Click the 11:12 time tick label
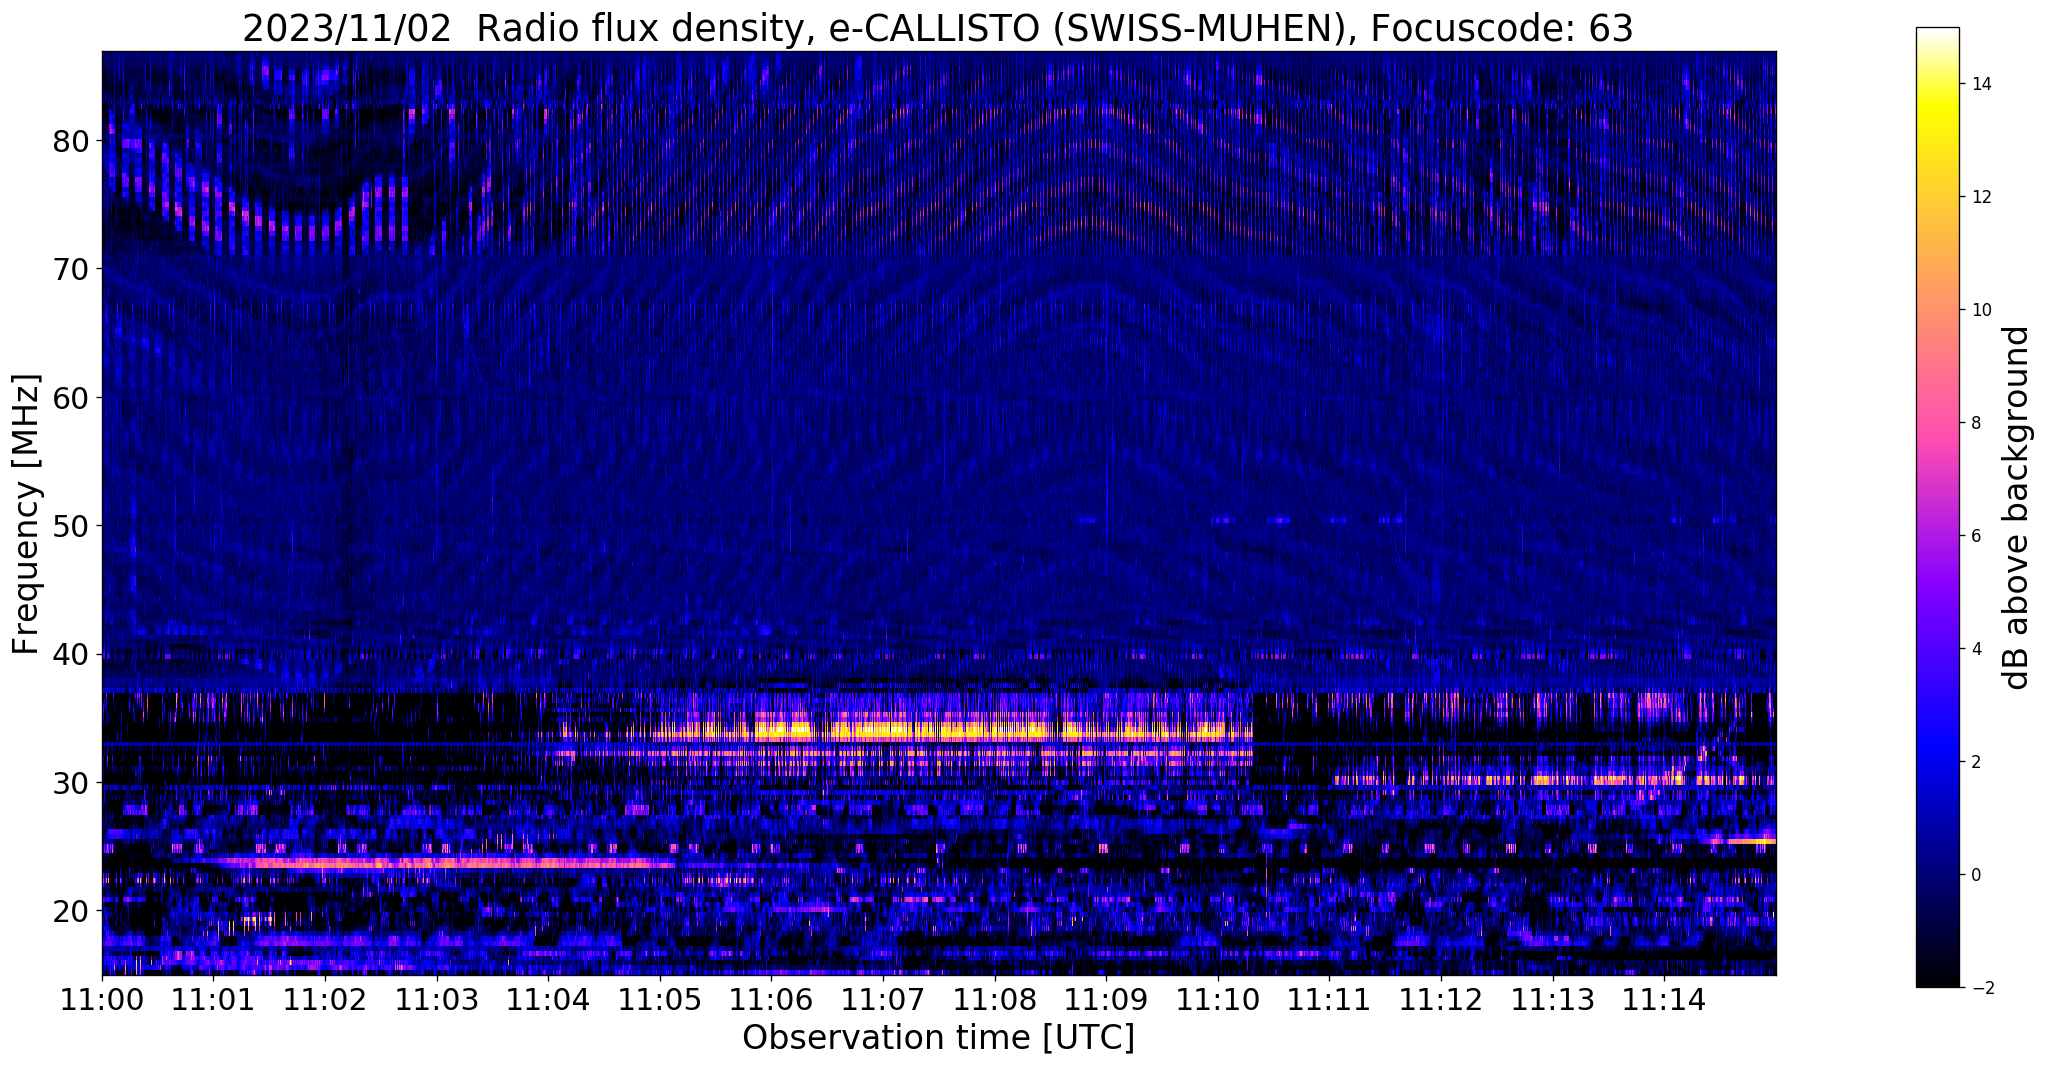Image resolution: width=2047 pixels, height=1067 pixels. [1441, 999]
